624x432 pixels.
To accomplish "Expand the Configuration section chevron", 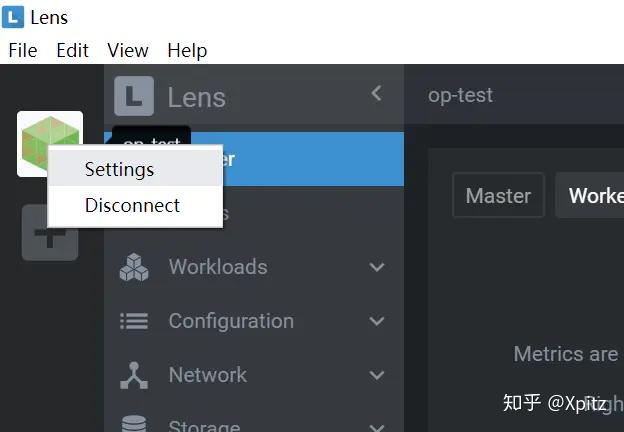I will [376, 321].
